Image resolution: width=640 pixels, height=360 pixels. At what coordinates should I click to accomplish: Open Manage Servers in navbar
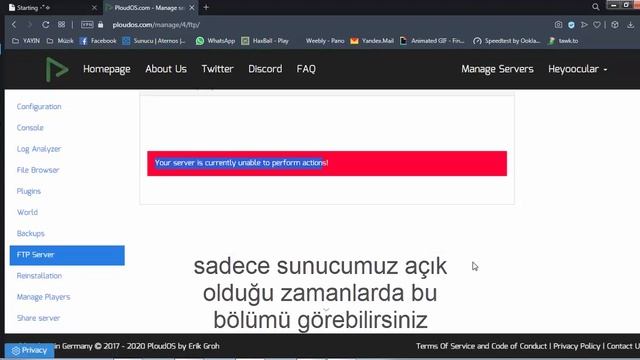[497, 69]
